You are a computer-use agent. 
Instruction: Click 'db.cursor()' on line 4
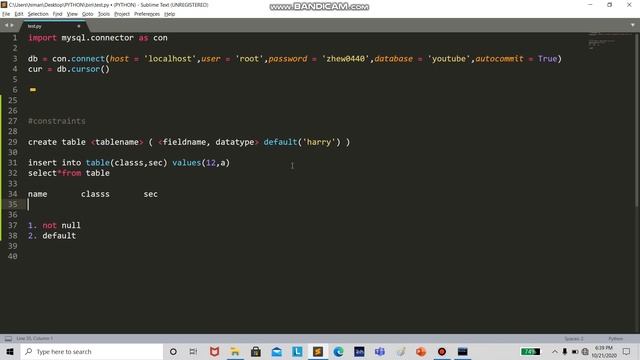[83, 69]
